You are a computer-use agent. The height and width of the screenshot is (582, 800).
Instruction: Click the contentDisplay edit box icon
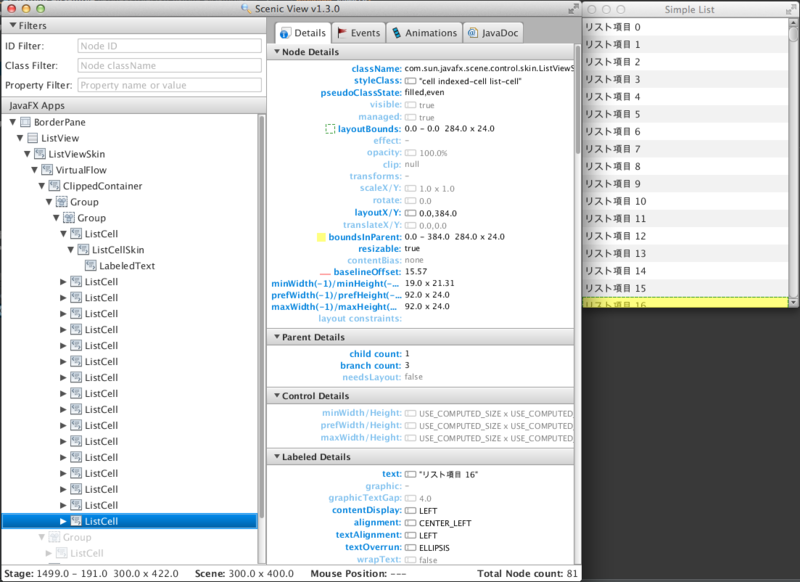(x=410, y=511)
